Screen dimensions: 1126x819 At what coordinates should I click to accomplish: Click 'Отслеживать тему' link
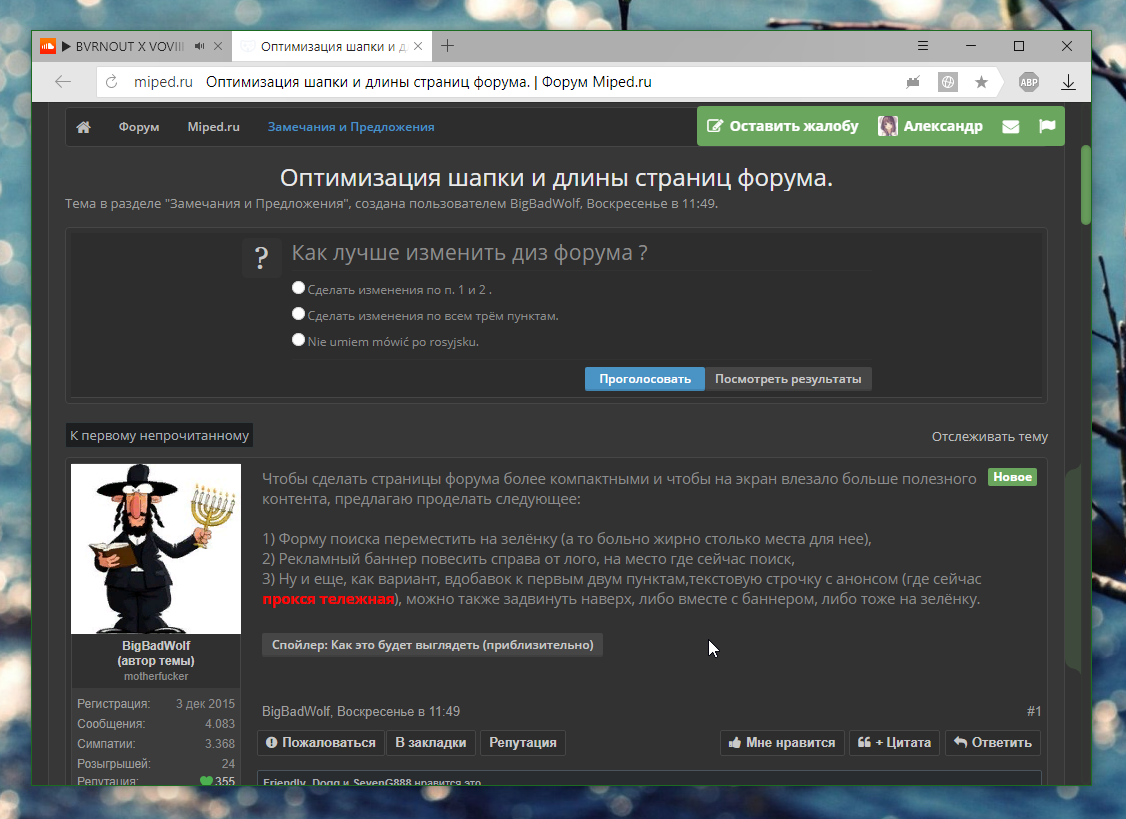tap(990, 436)
